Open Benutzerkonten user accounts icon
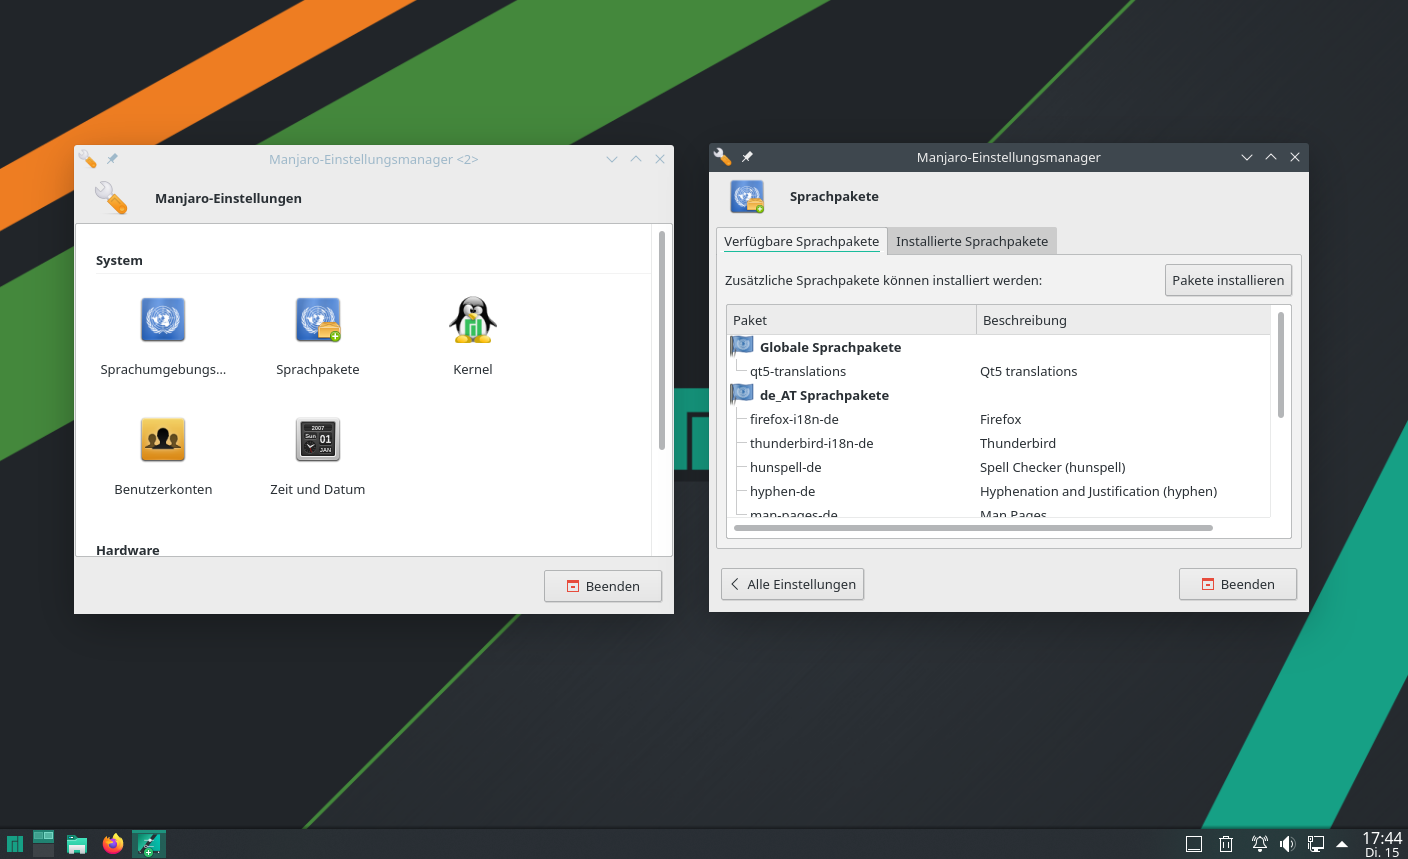Screen dimensions: 1408x859 [x=162, y=439]
